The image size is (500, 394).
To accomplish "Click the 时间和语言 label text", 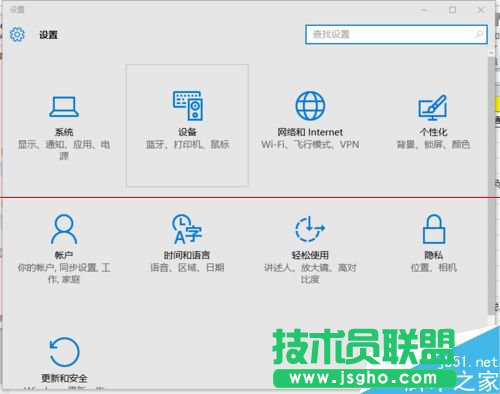I will (187, 255).
